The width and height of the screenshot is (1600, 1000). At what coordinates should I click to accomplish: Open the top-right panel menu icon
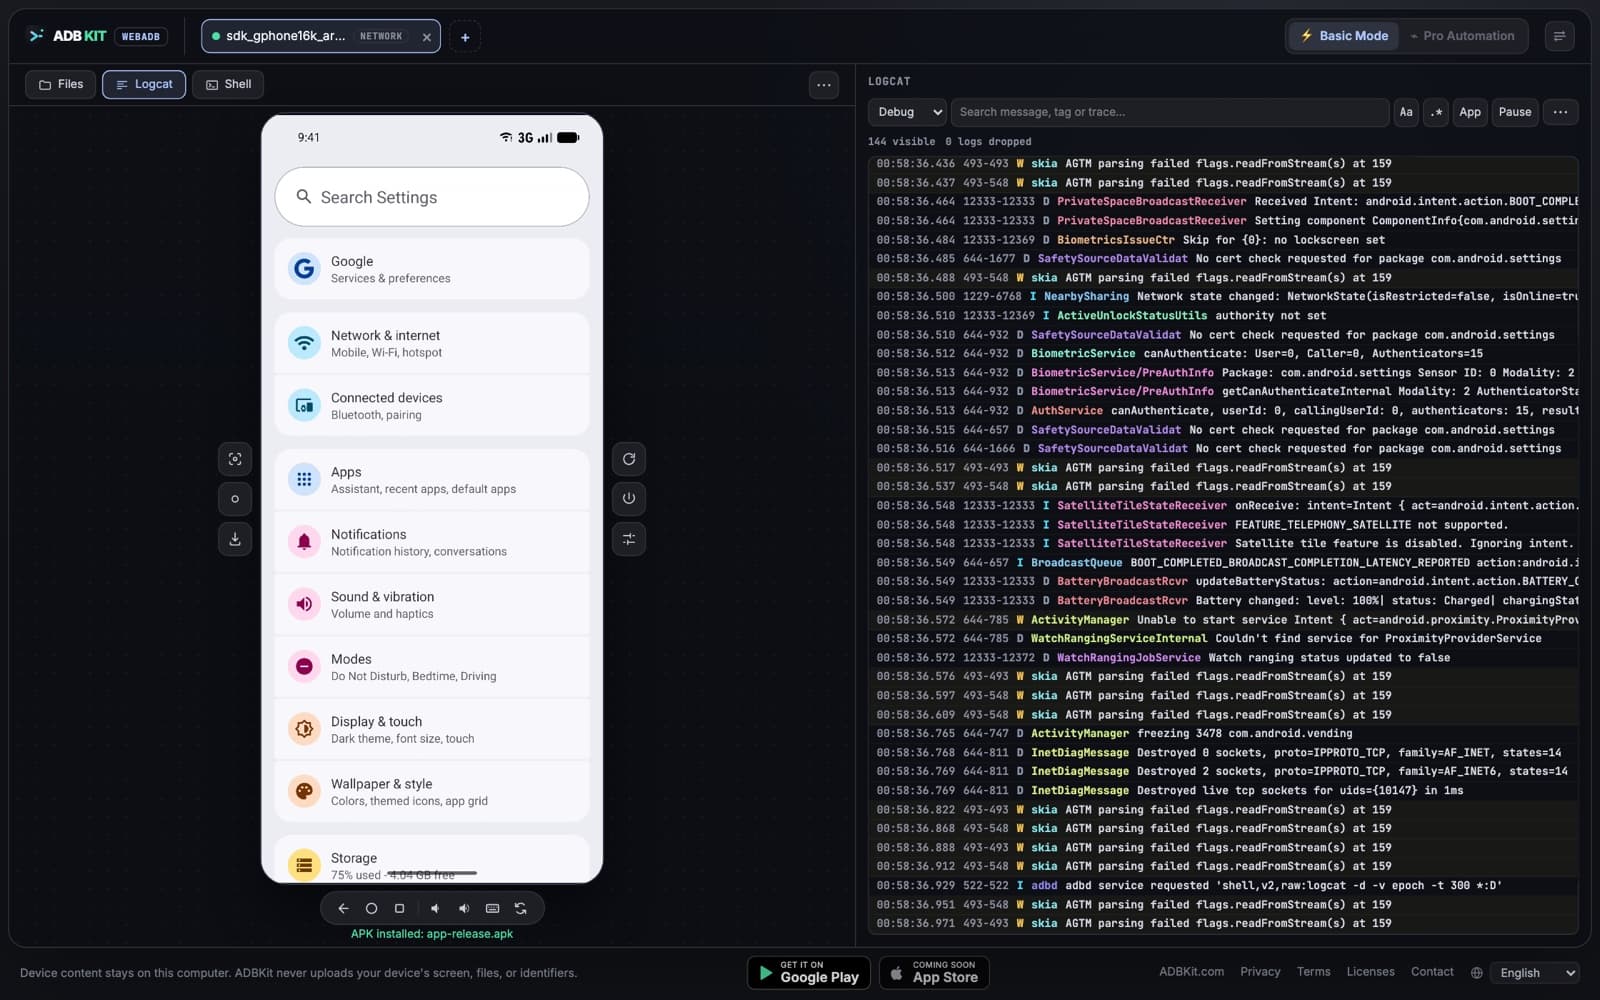pos(1559,36)
